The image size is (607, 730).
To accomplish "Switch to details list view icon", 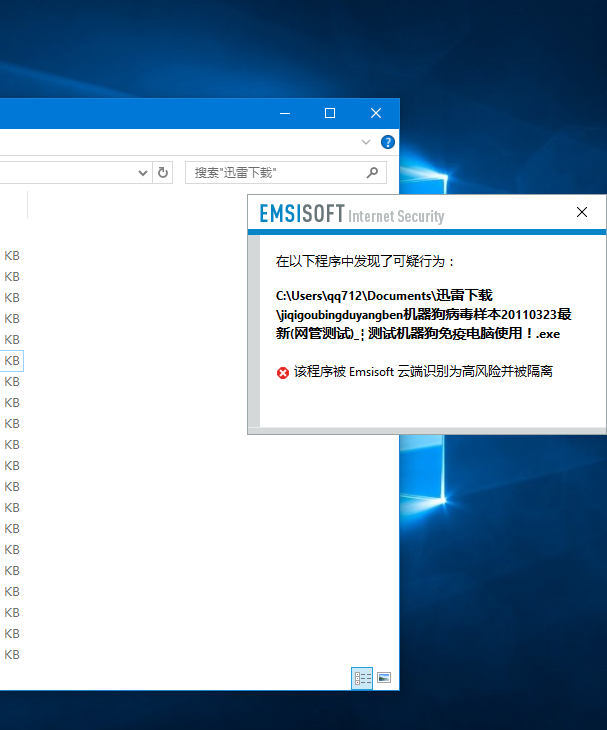I will [362, 678].
